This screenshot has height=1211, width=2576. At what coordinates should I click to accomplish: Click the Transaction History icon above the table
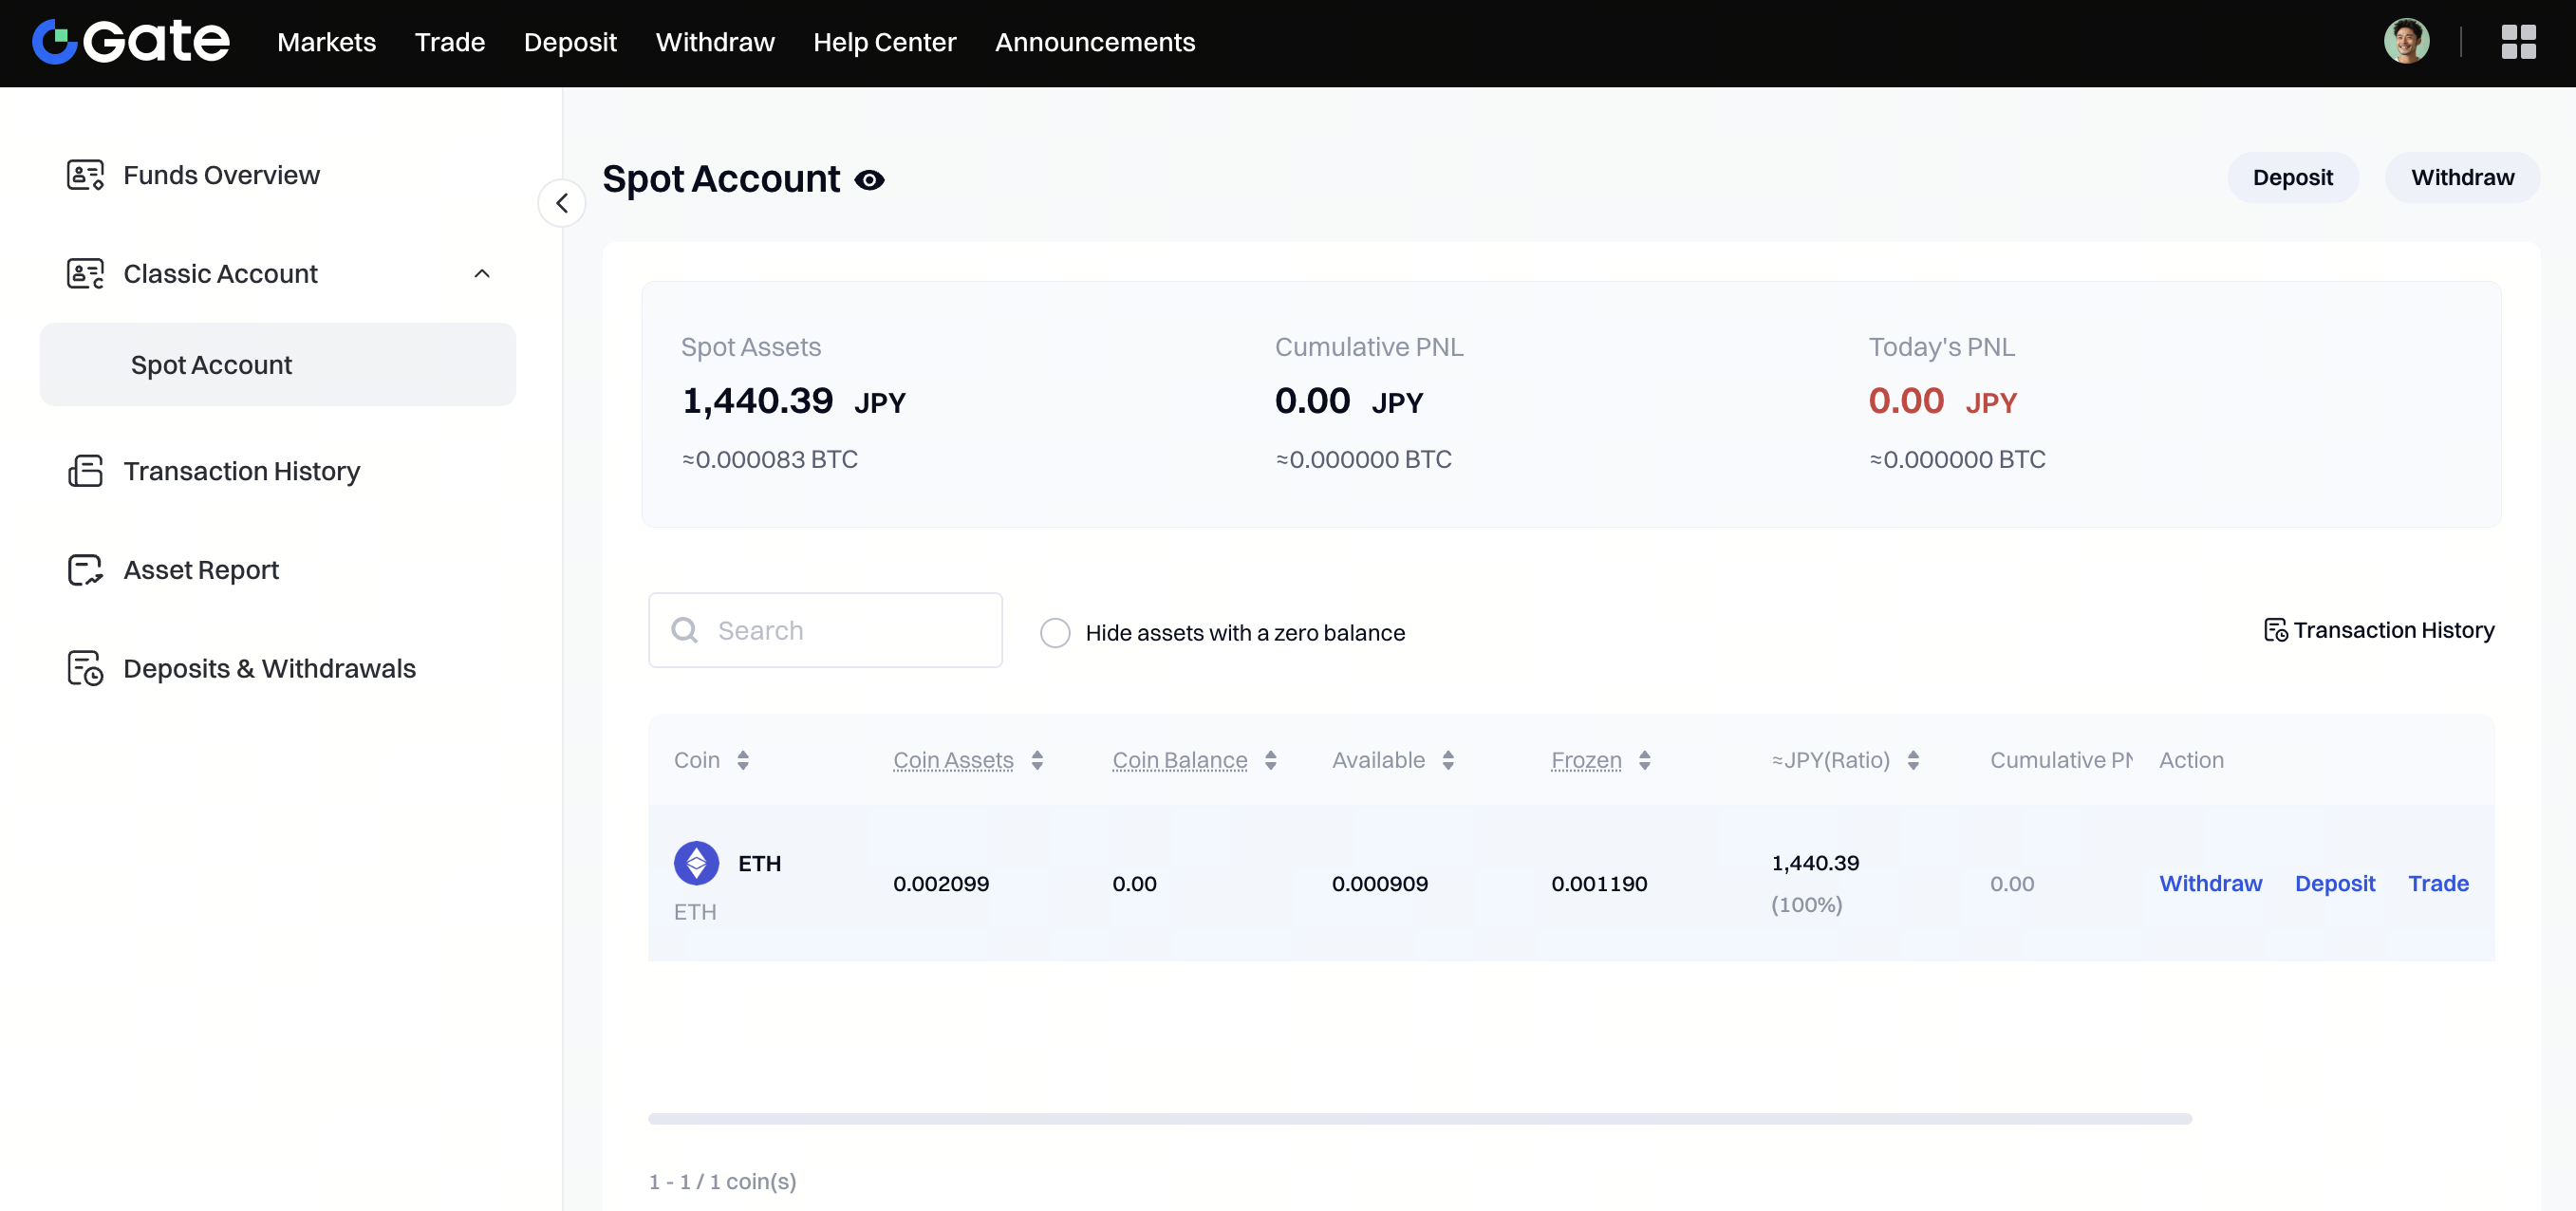point(2275,630)
